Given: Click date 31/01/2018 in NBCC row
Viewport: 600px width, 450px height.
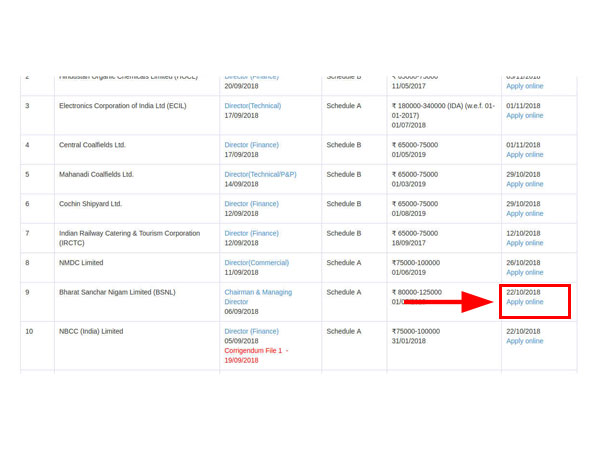Looking at the screenshot, I should tap(408, 341).
